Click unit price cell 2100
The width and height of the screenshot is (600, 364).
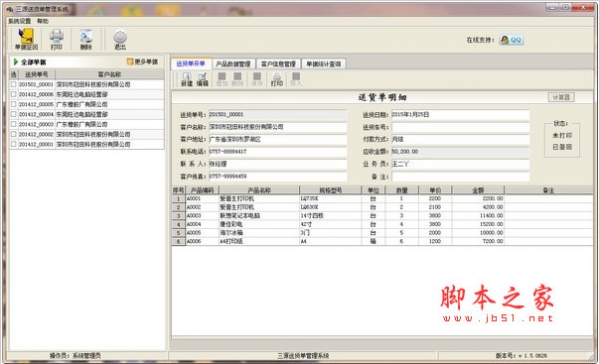click(x=435, y=207)
